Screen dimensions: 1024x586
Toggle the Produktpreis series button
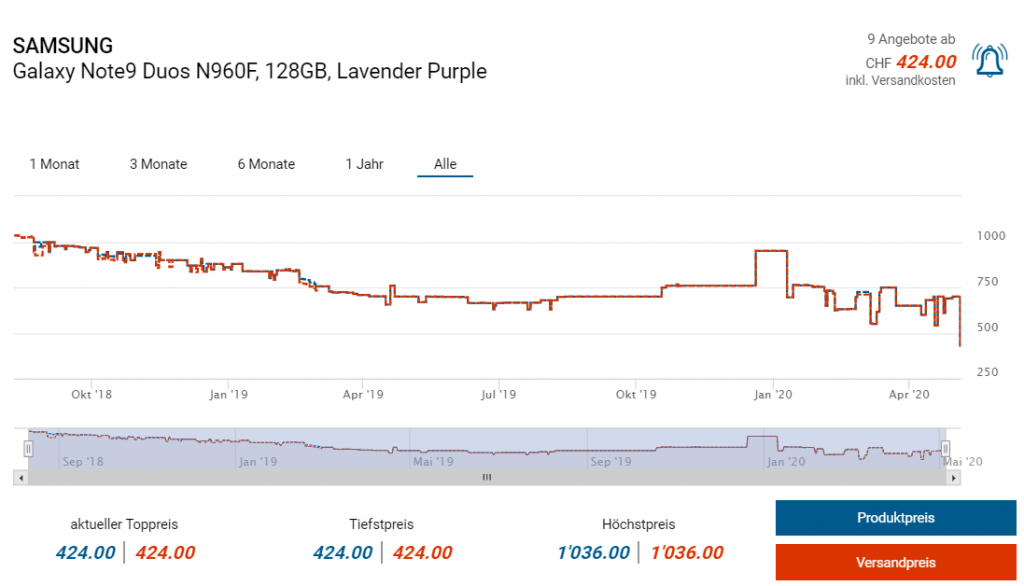tap(895, 518)
